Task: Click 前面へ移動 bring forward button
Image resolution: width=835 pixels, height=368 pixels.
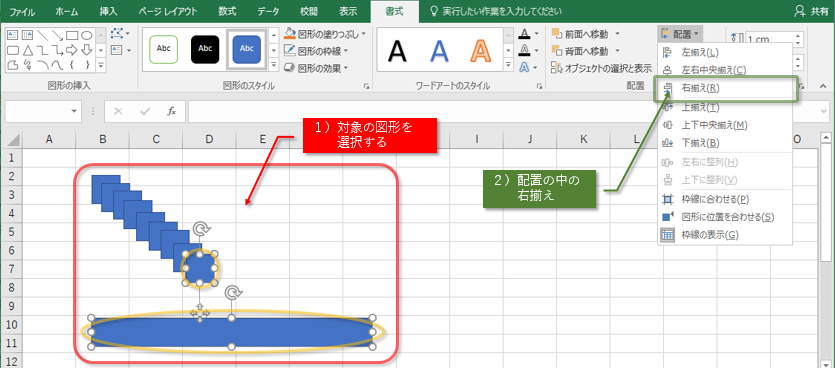Action: (581, 34)
